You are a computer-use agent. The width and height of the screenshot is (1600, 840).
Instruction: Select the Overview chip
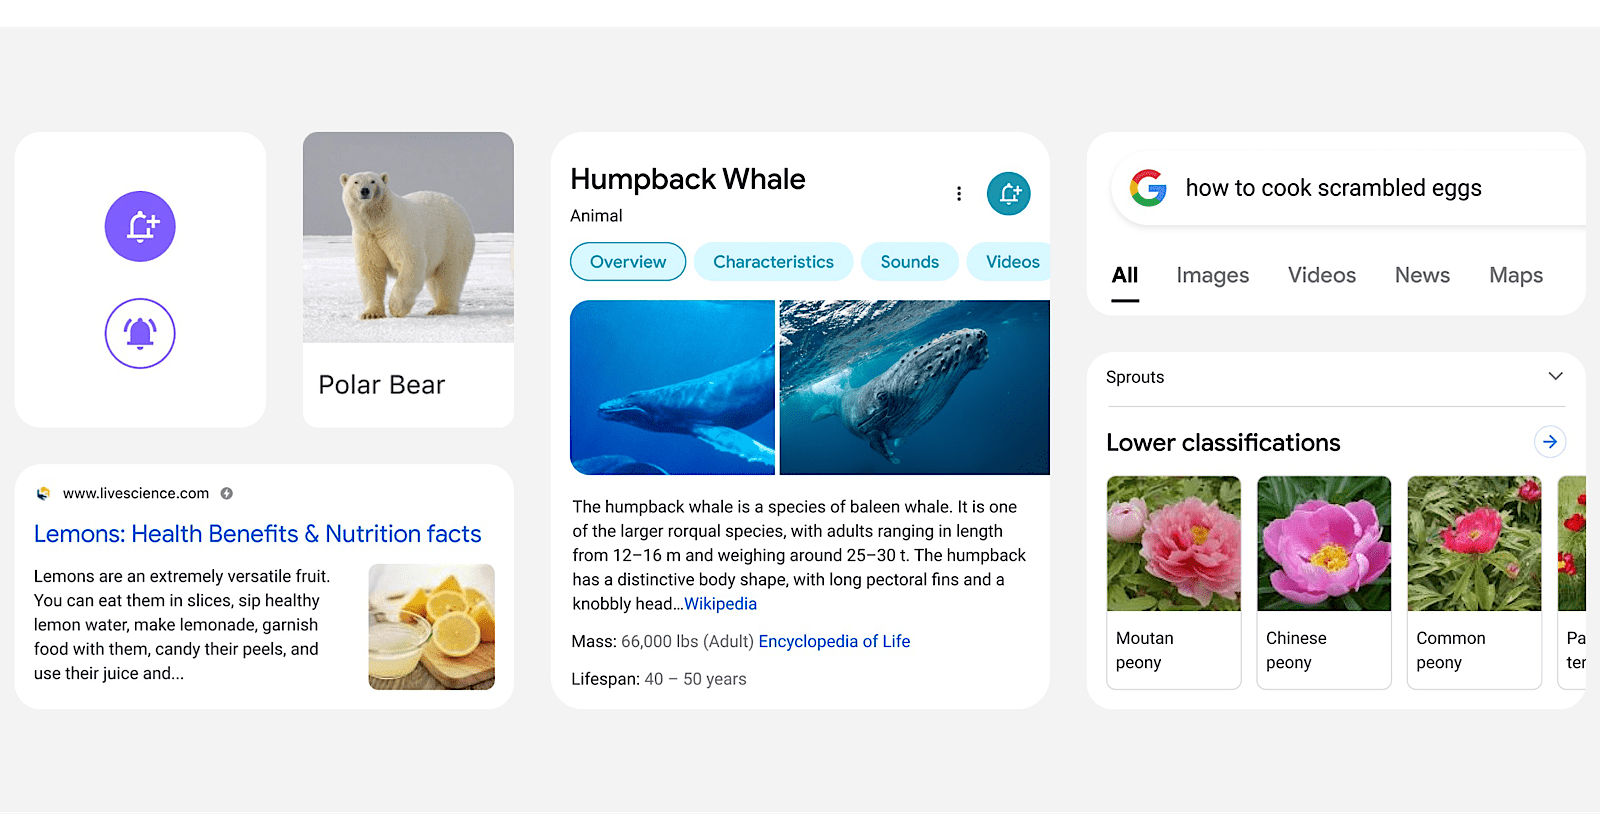pyautogui.click(x=628, y=262)
